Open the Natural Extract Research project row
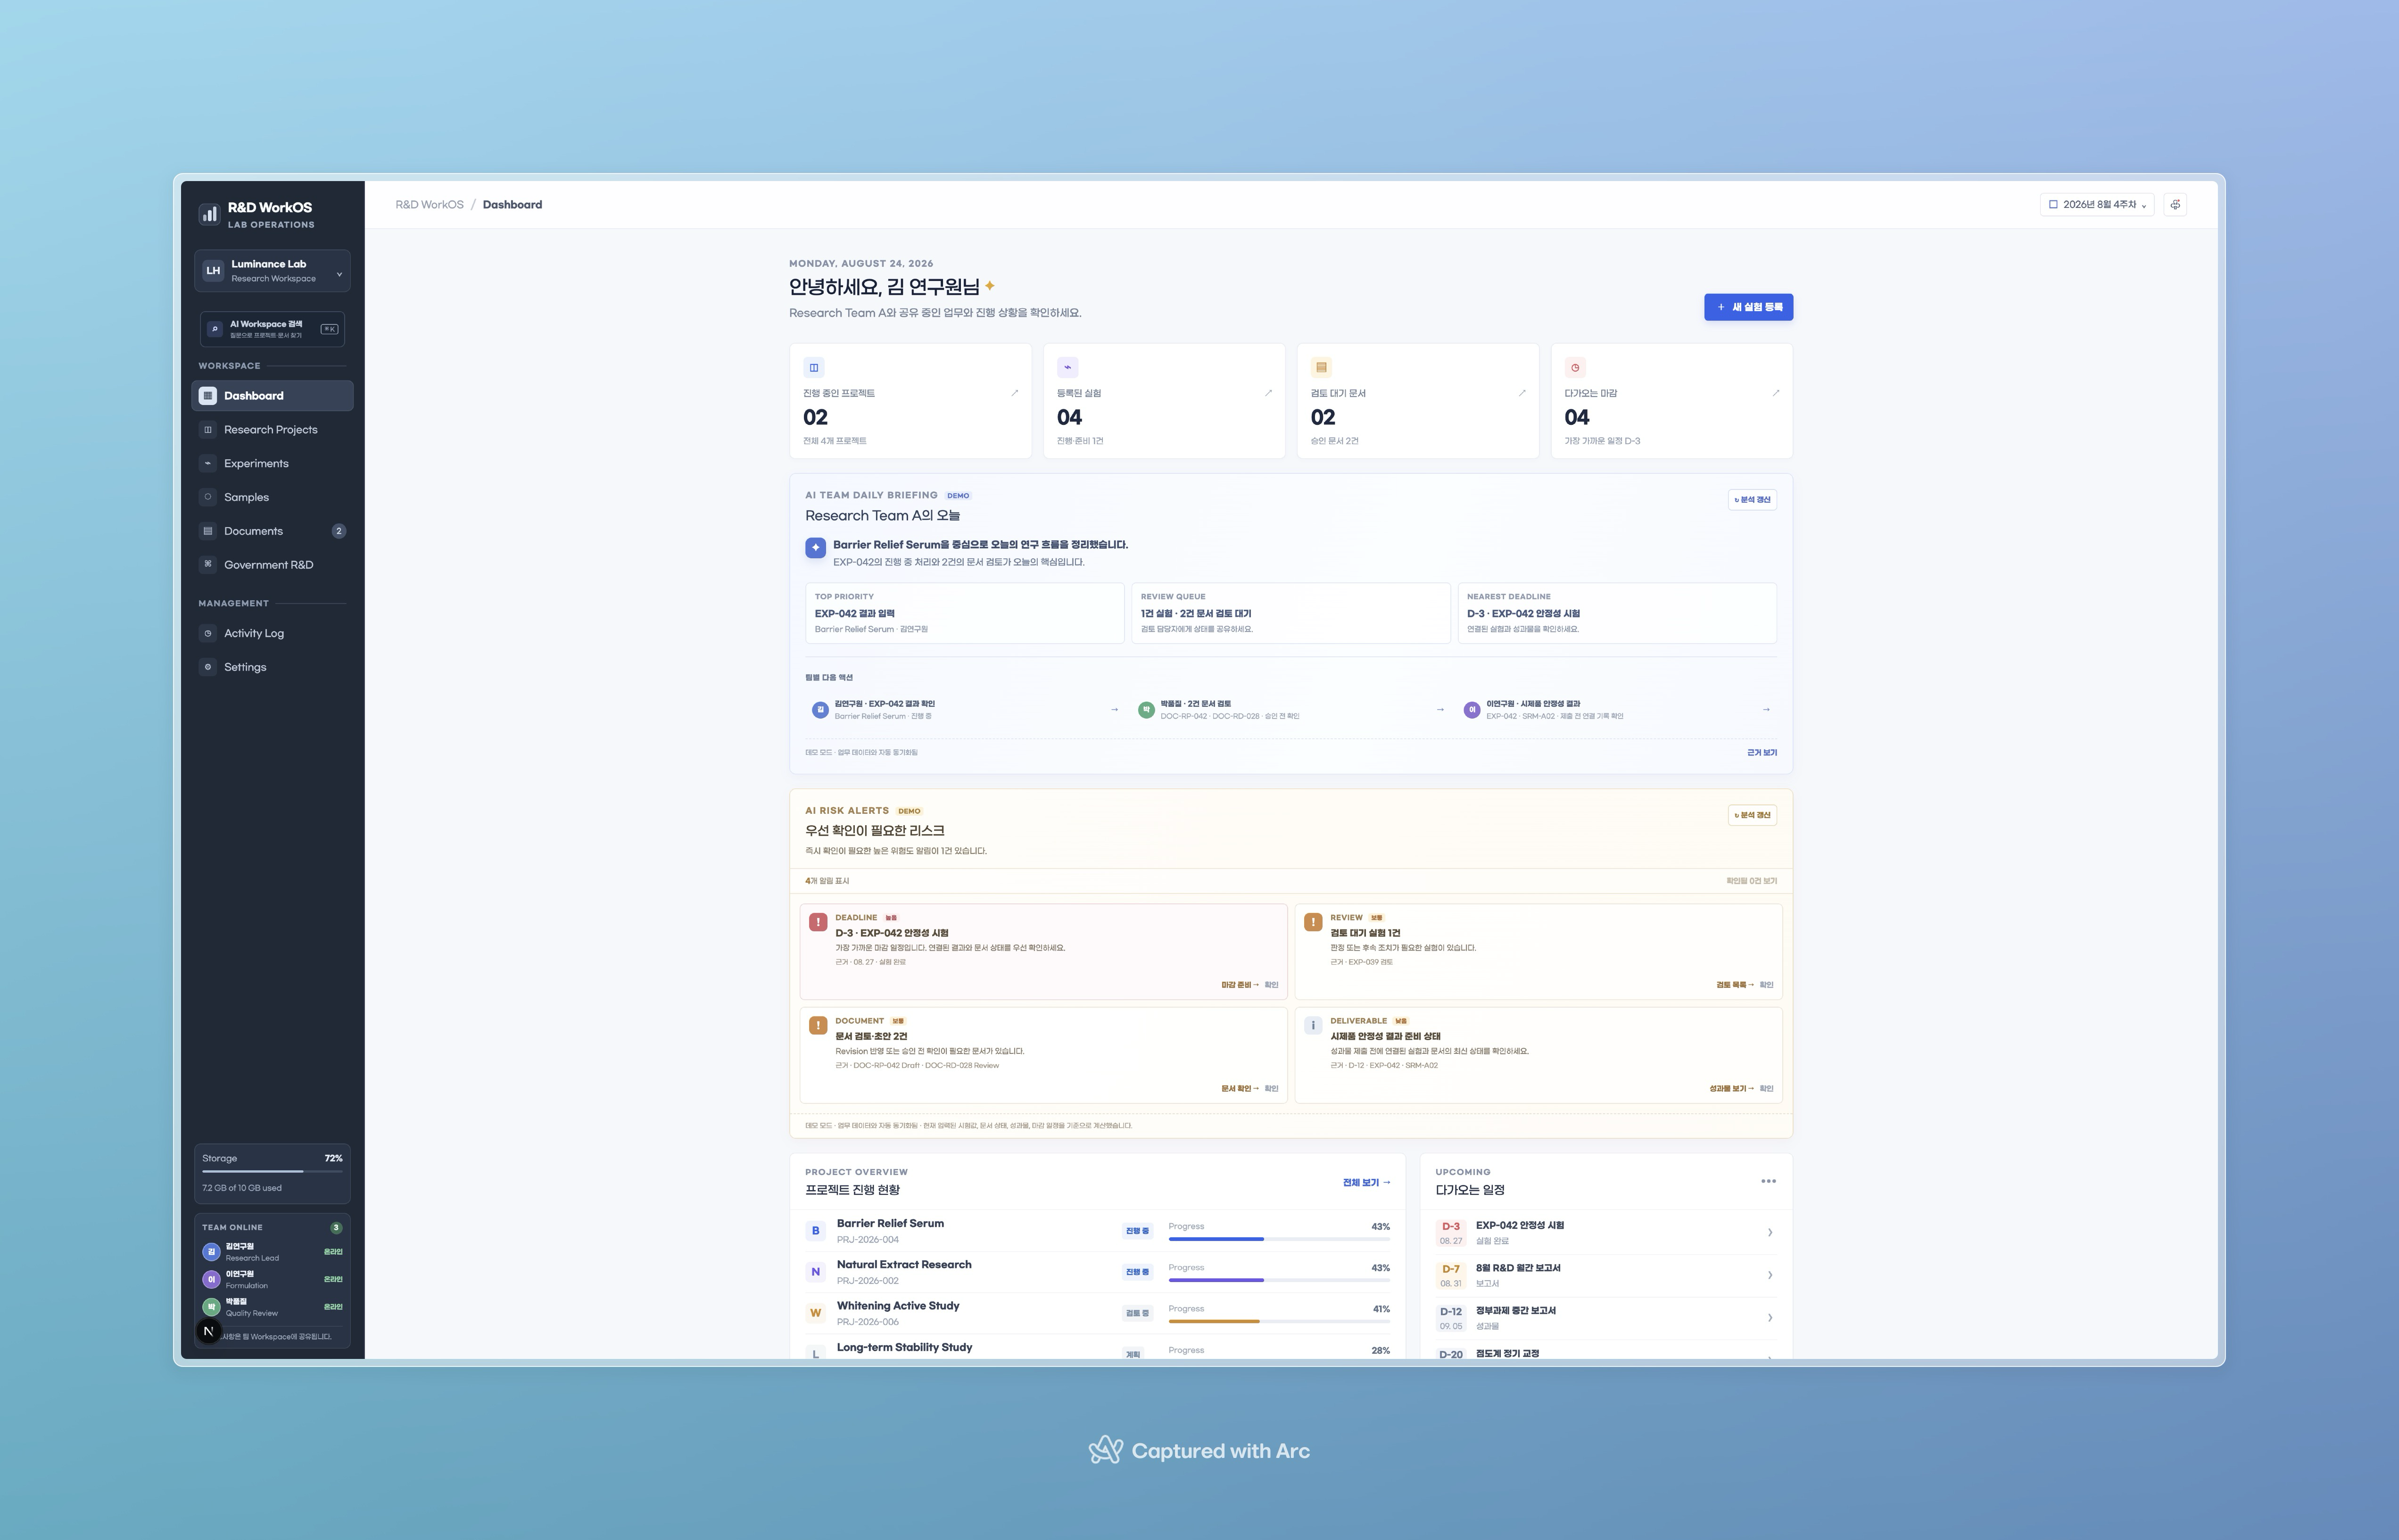 point(1098,1272)
